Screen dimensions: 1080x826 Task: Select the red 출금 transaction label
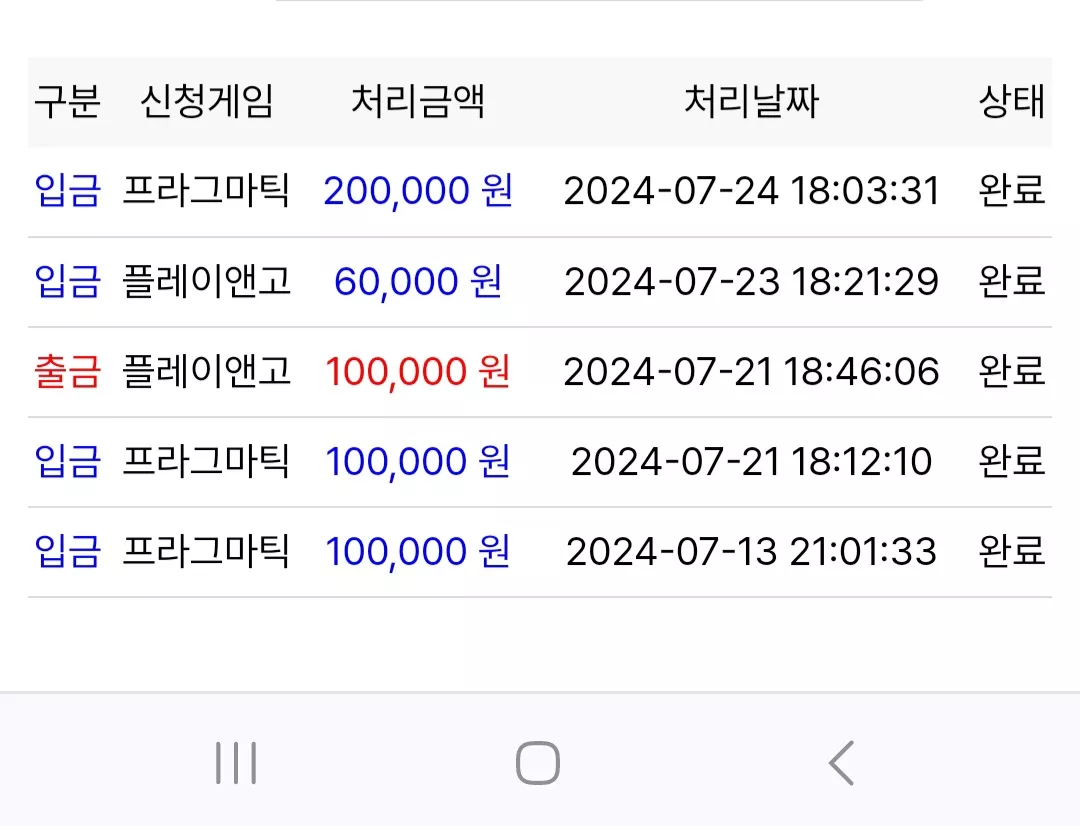pyautogui.click(x=68, y=371)
